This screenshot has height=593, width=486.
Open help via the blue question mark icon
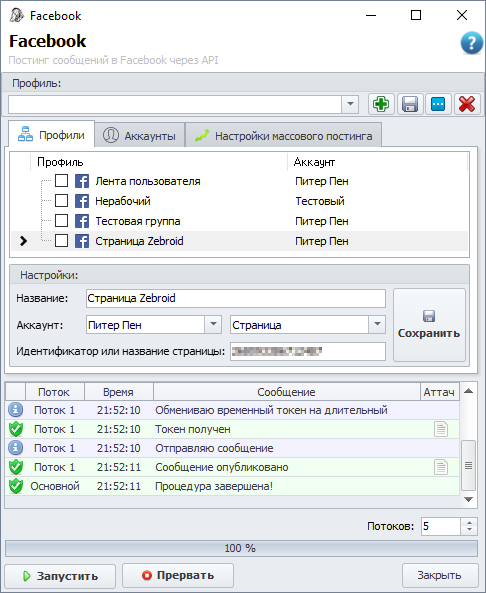coord(471,43)
